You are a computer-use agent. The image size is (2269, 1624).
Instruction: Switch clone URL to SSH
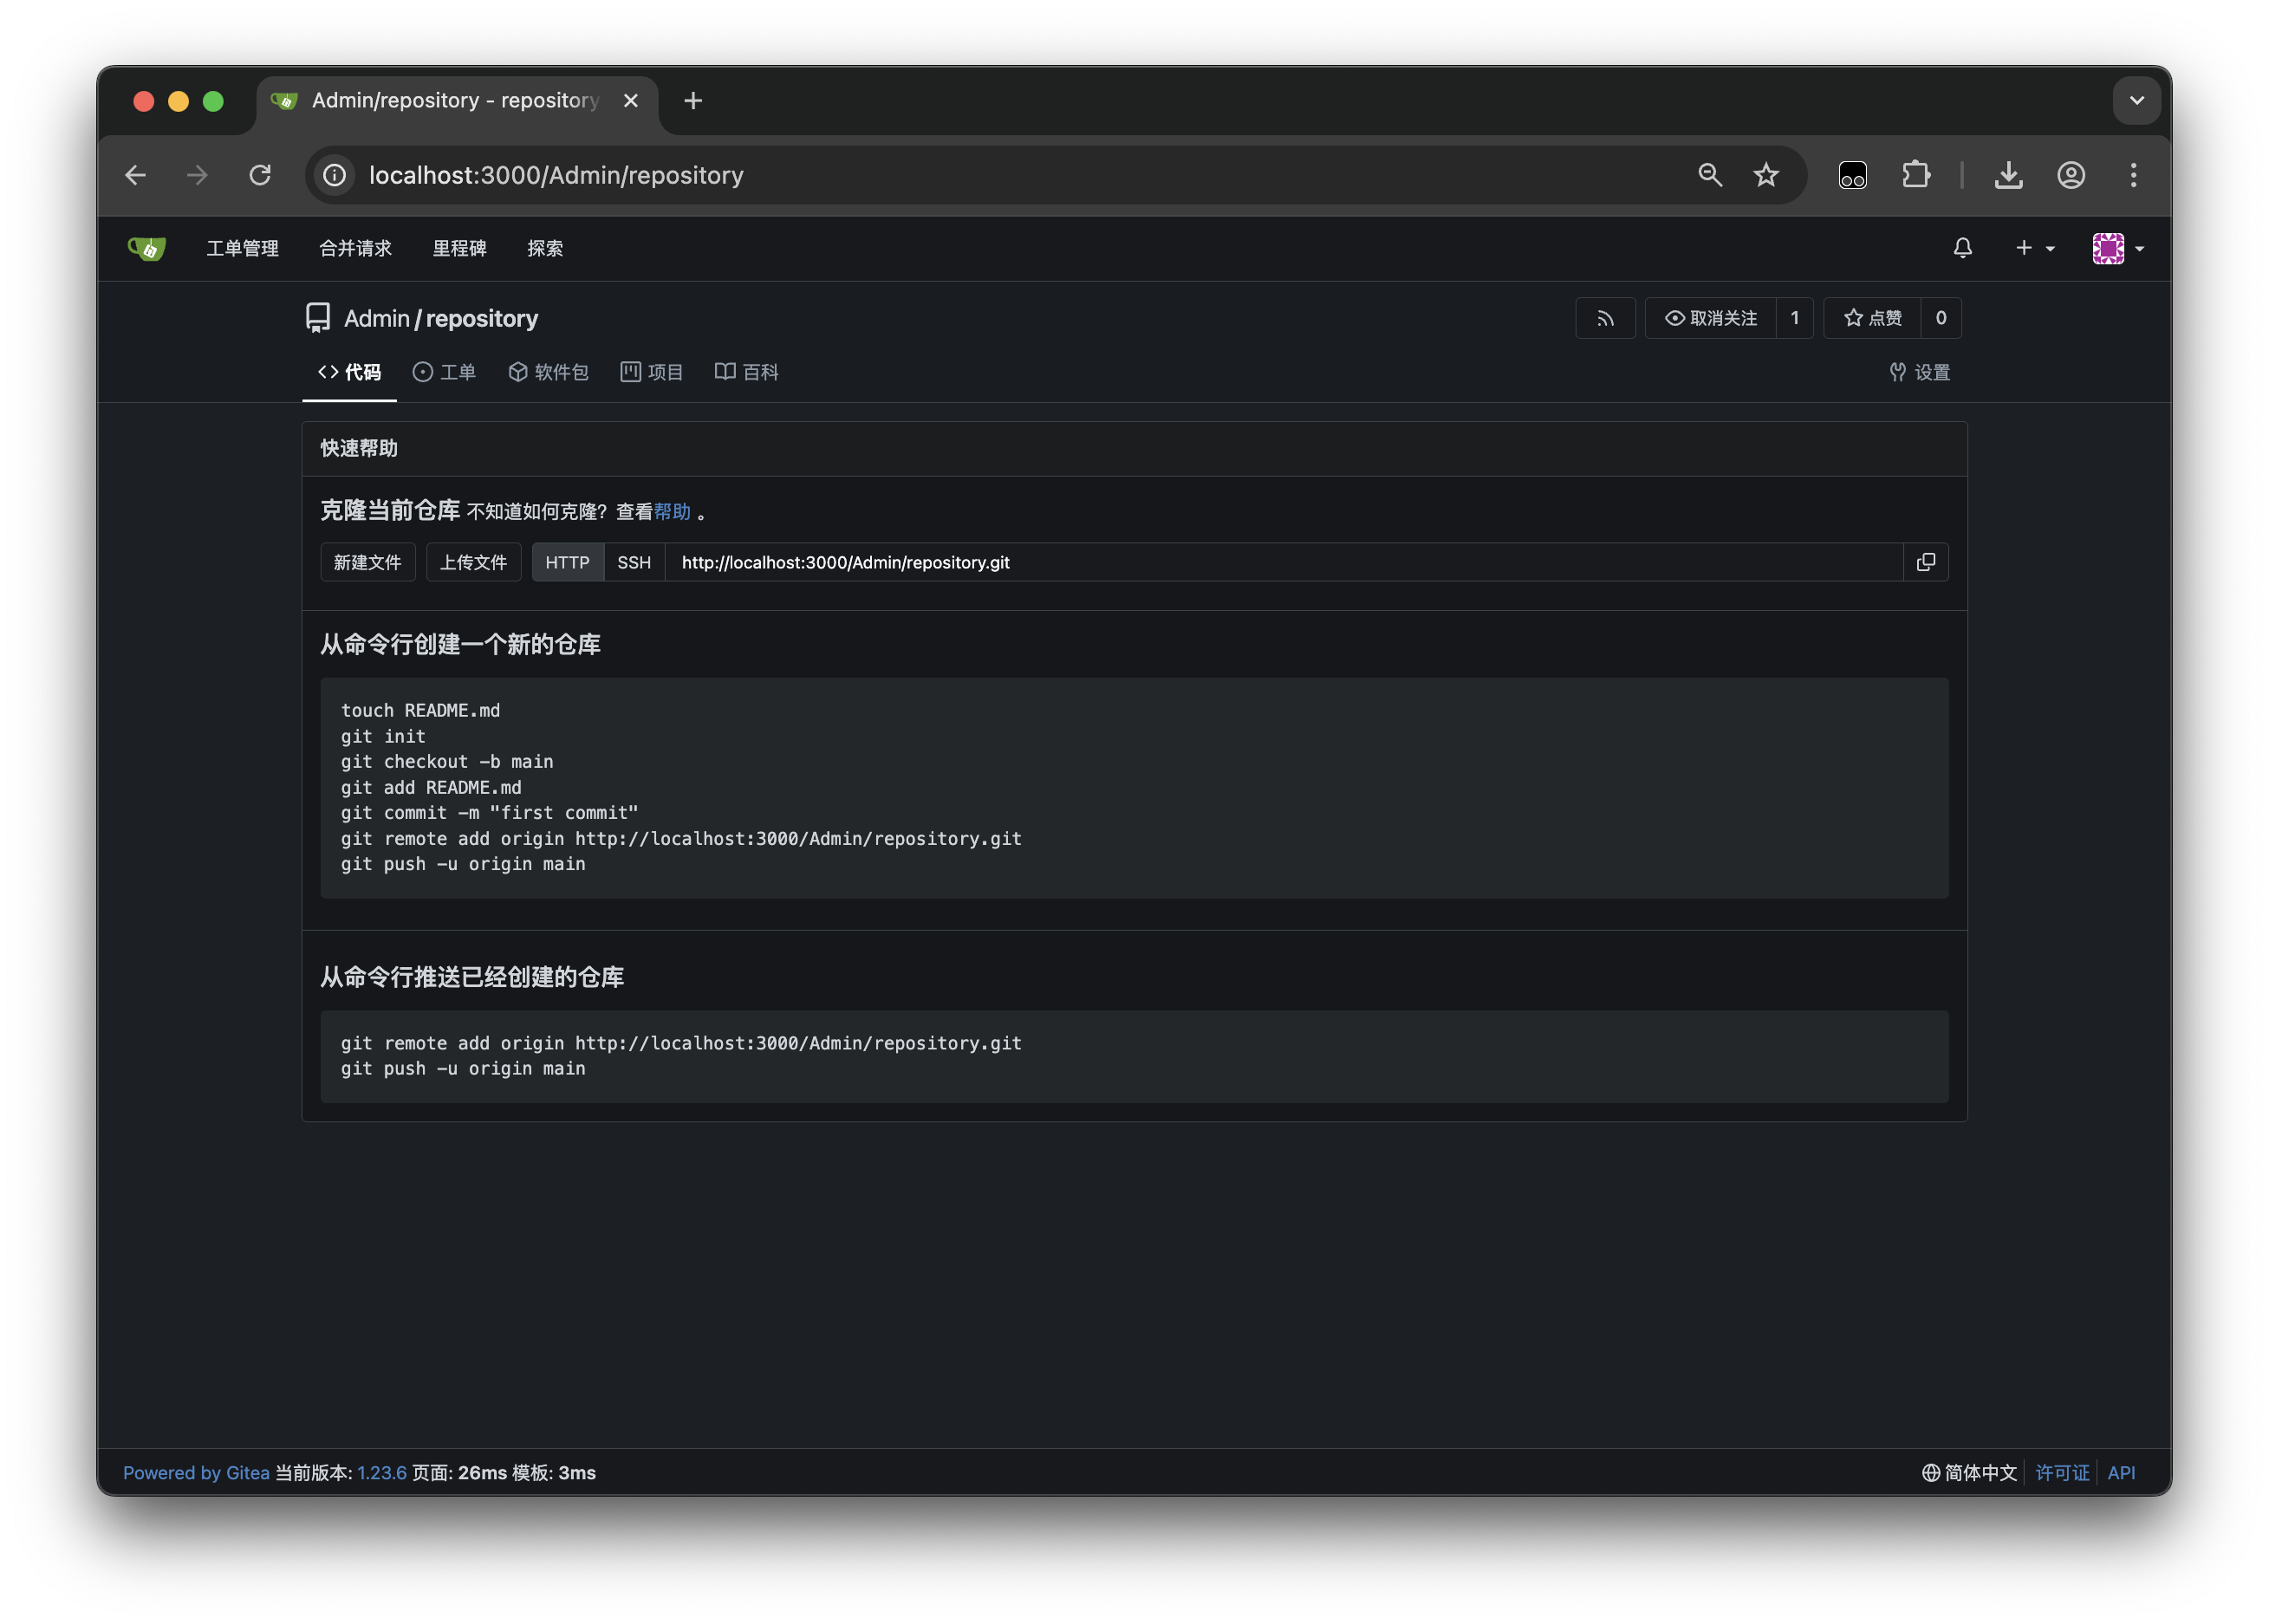(x=633, y=562)
